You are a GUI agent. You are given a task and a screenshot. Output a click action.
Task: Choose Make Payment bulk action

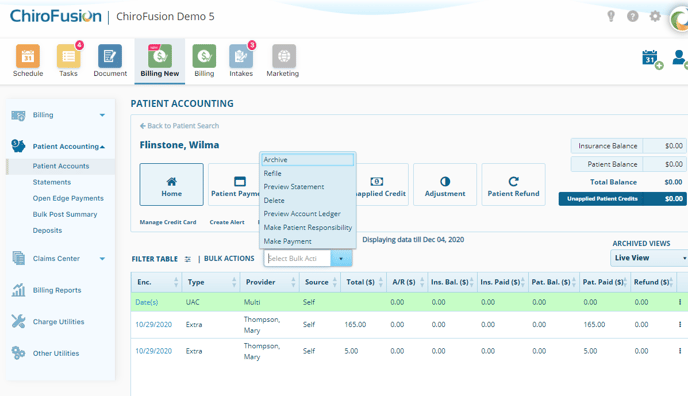pos(308,241)
